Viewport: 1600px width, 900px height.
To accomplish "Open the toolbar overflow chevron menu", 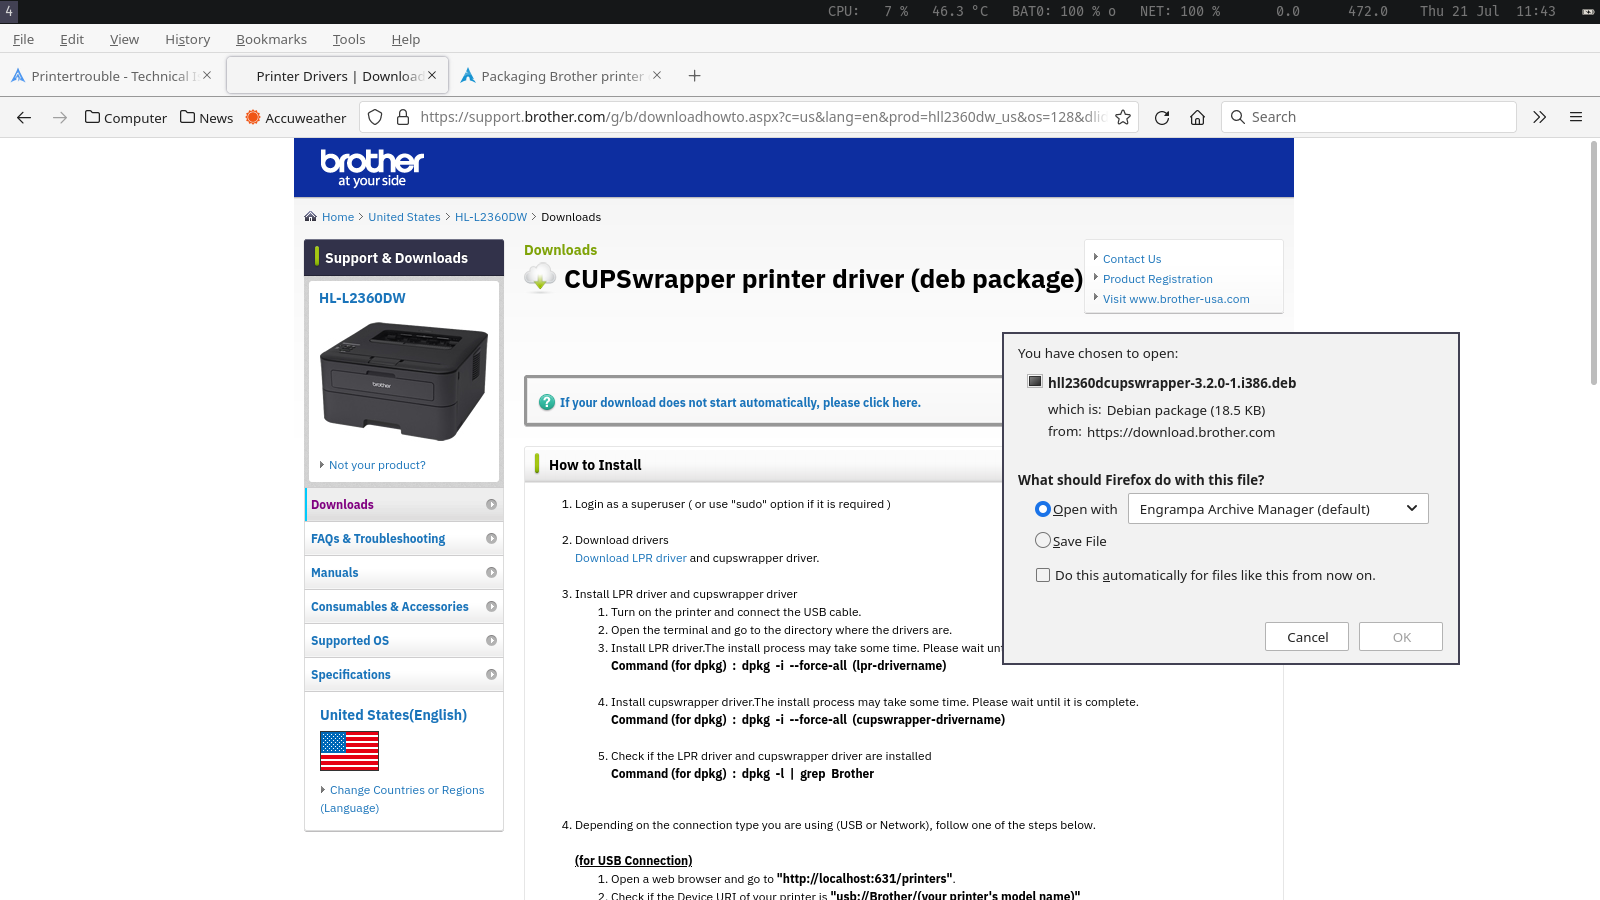I will pyautogui.click(x=1540, y=117).
